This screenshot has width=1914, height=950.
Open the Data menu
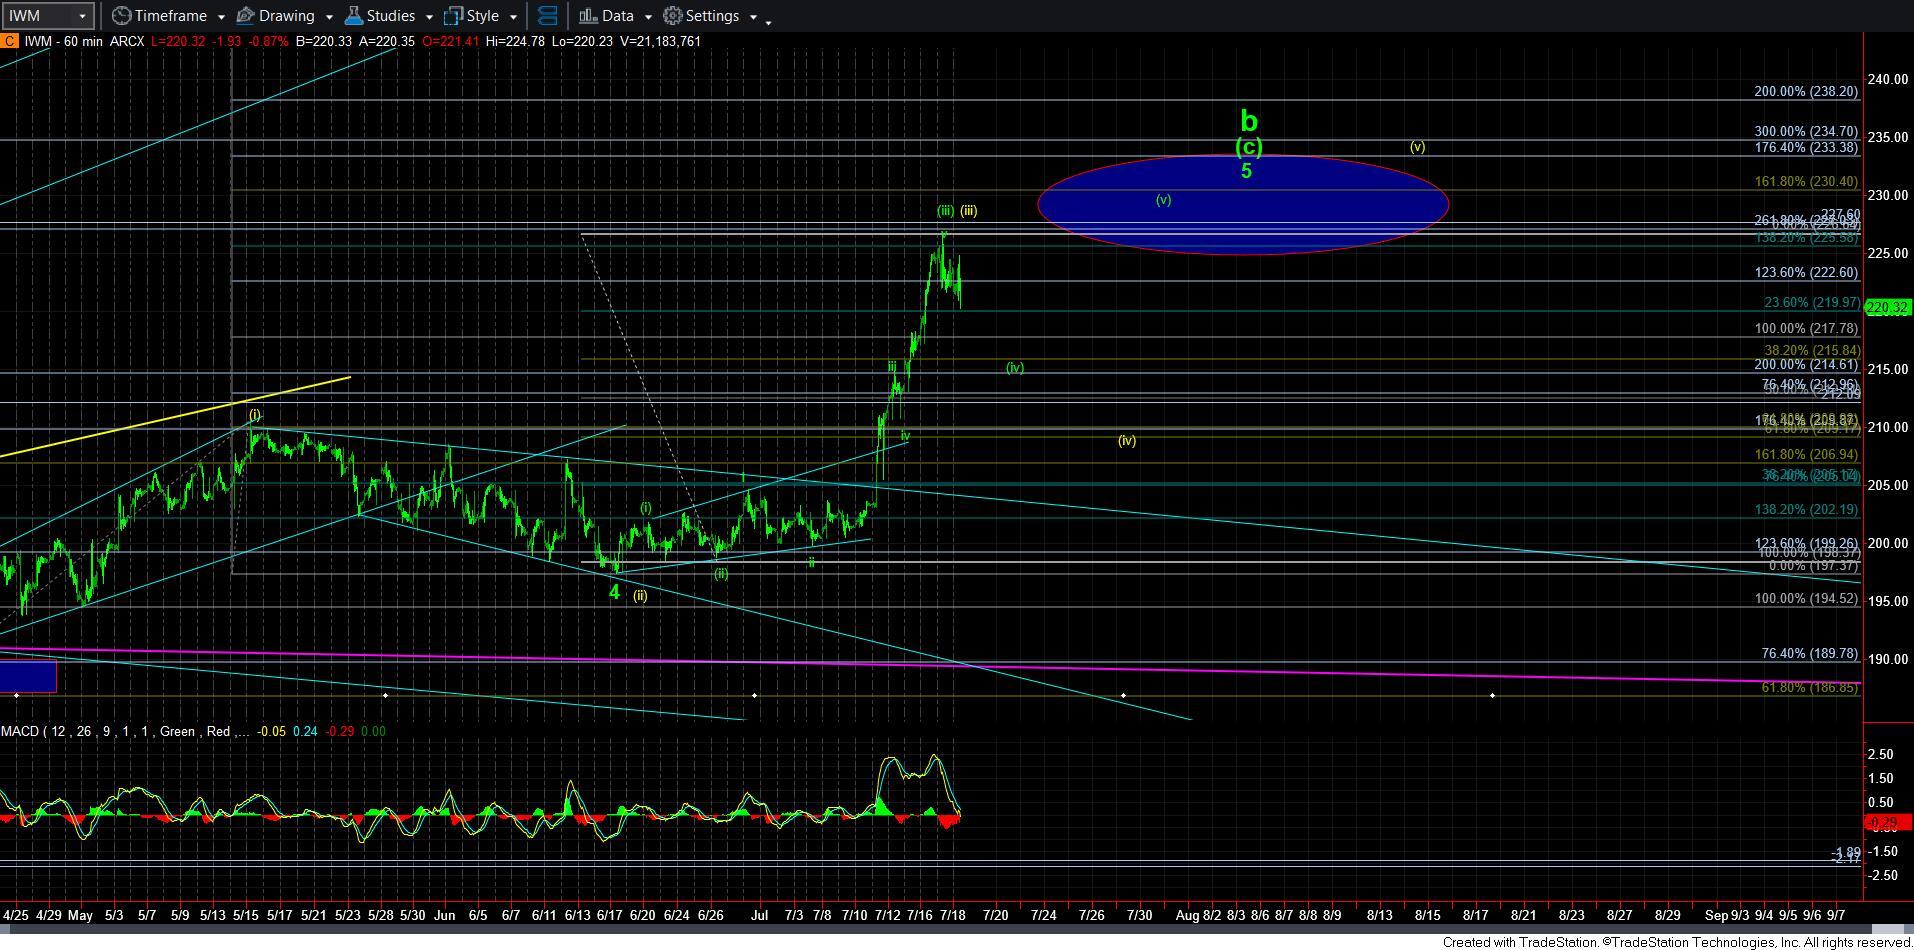617,16
